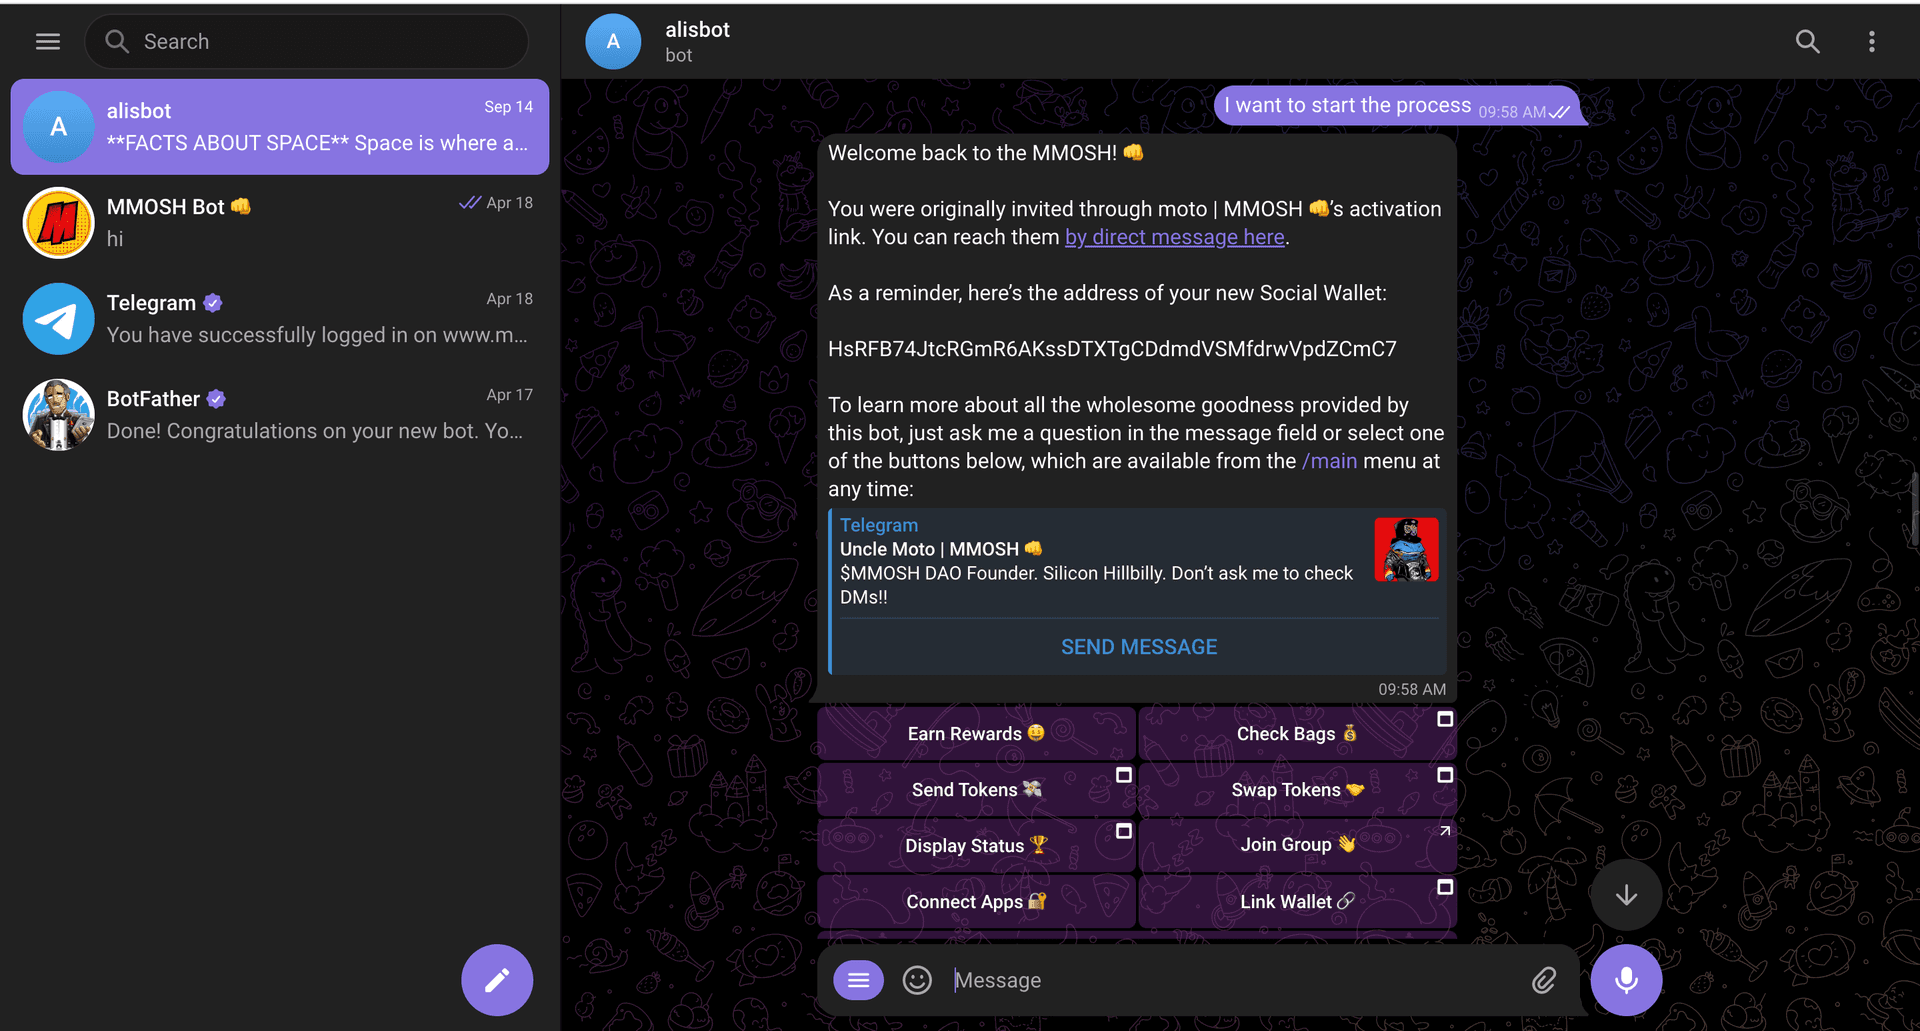
Task: Open the BotFather chat
Action: [280, 415]
